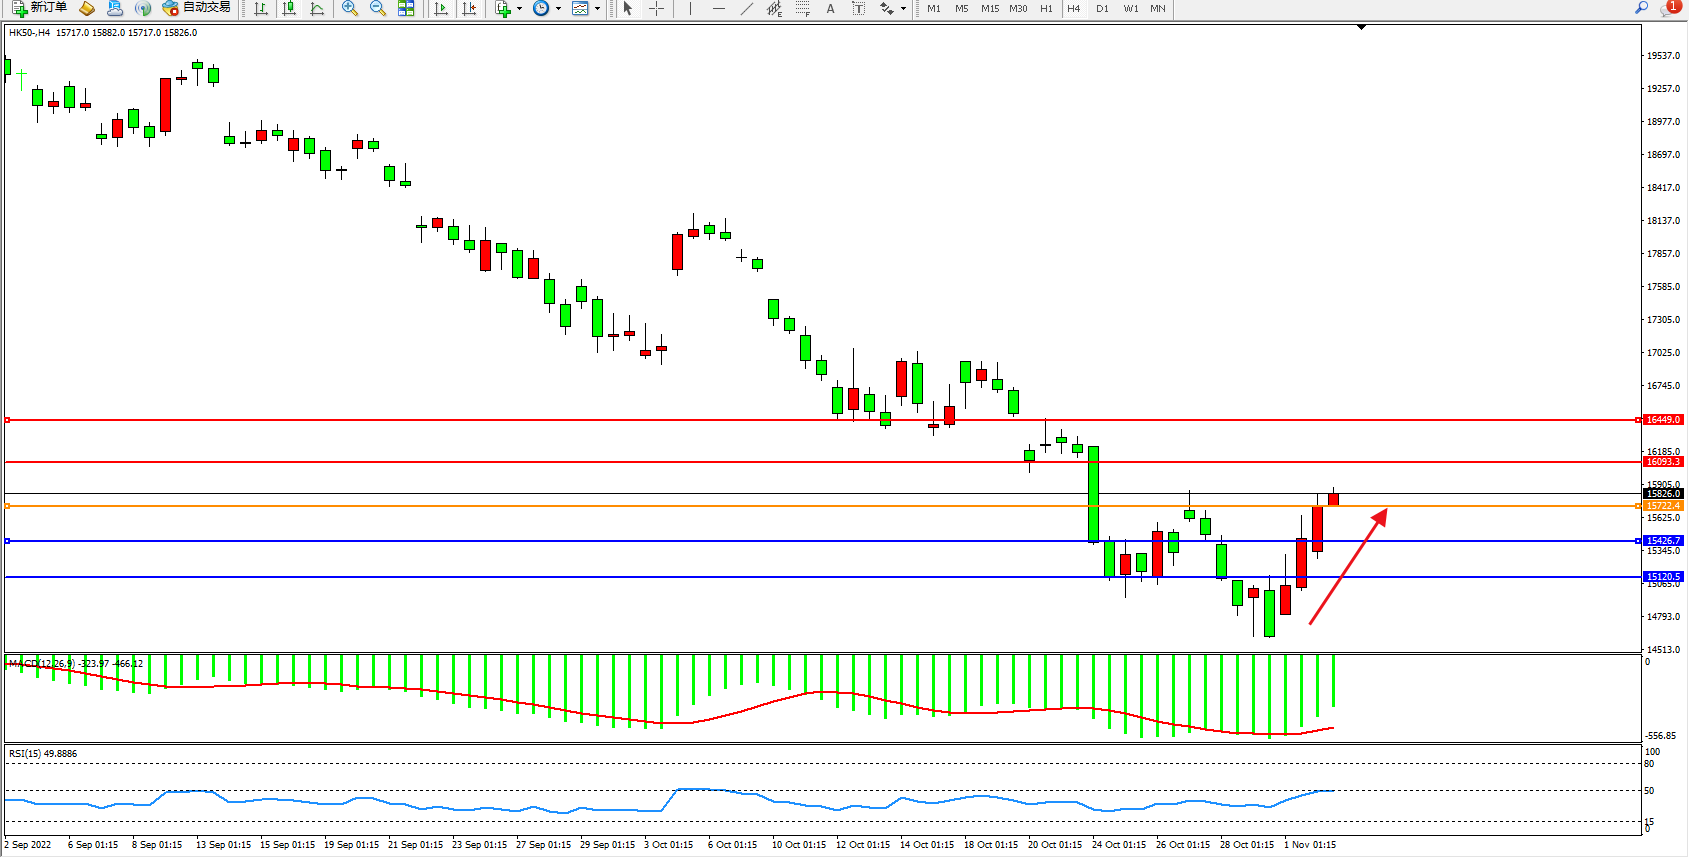Select the crosshair tool
This screenshot has height=858, width=1689.
(656, 8)
